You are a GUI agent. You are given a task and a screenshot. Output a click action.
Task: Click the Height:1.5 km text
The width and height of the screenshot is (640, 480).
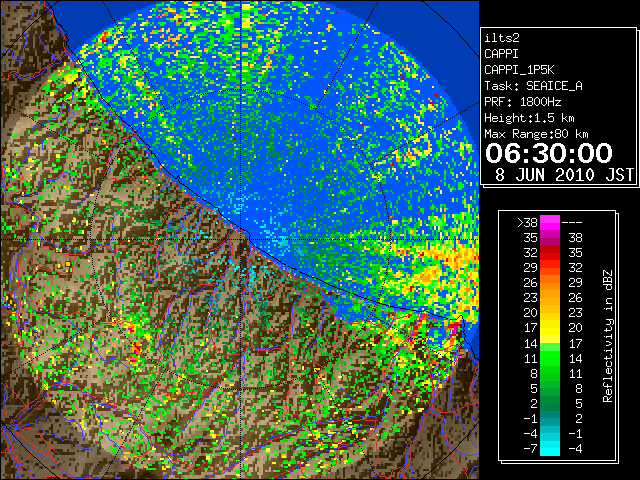click(529, 118)
